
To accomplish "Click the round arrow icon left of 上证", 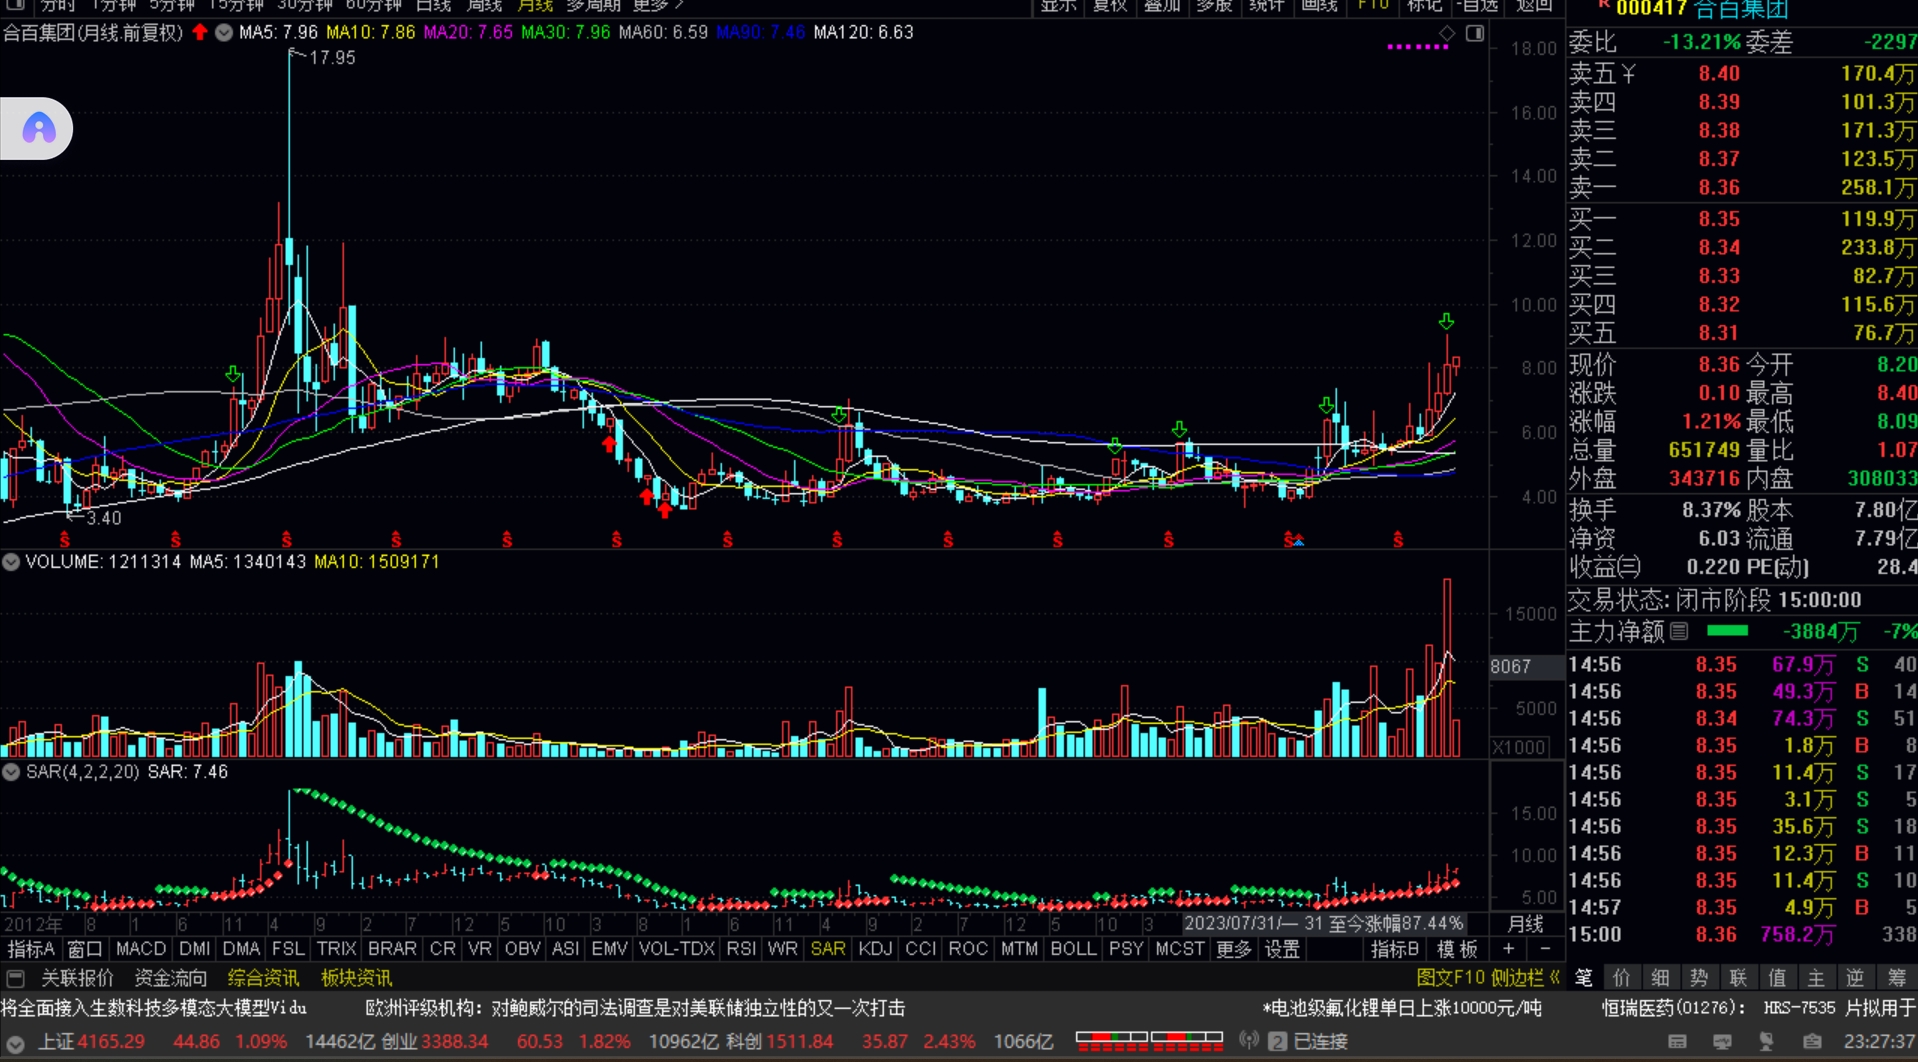I will point(15,1042).
